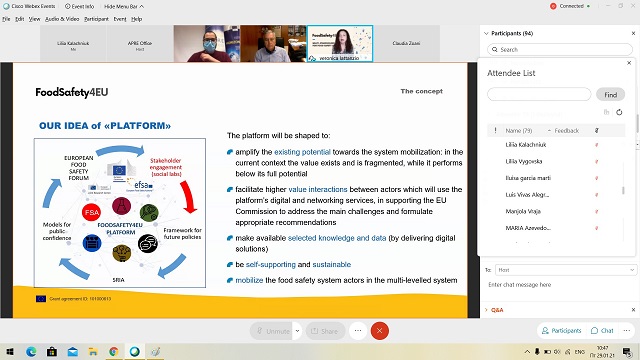
Task: Click the Share button
Action: [x=325, y=331]
